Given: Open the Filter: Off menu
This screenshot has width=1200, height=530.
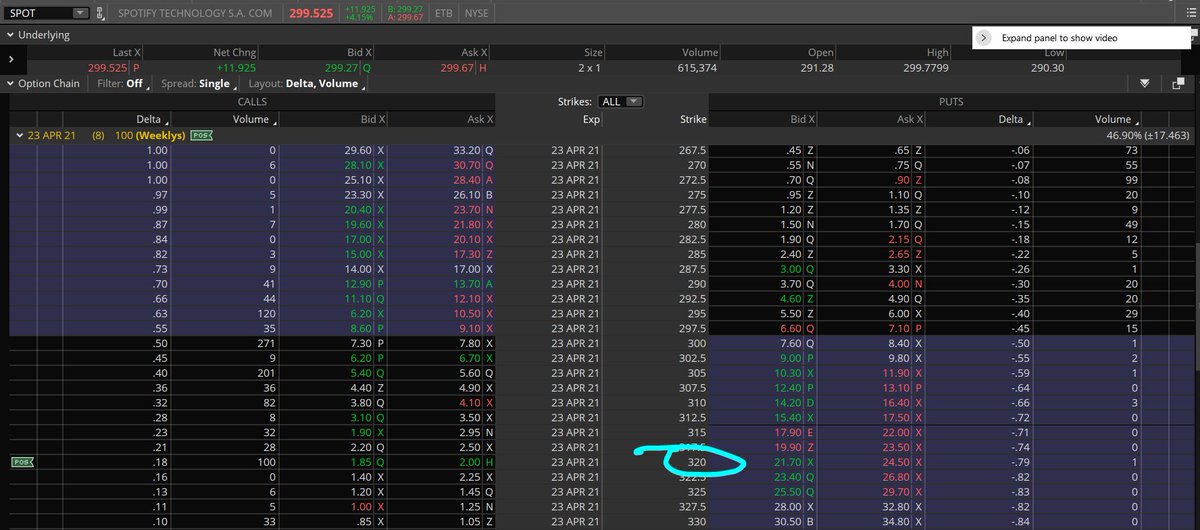Looking at the screenshot, I should pos(122,84).
